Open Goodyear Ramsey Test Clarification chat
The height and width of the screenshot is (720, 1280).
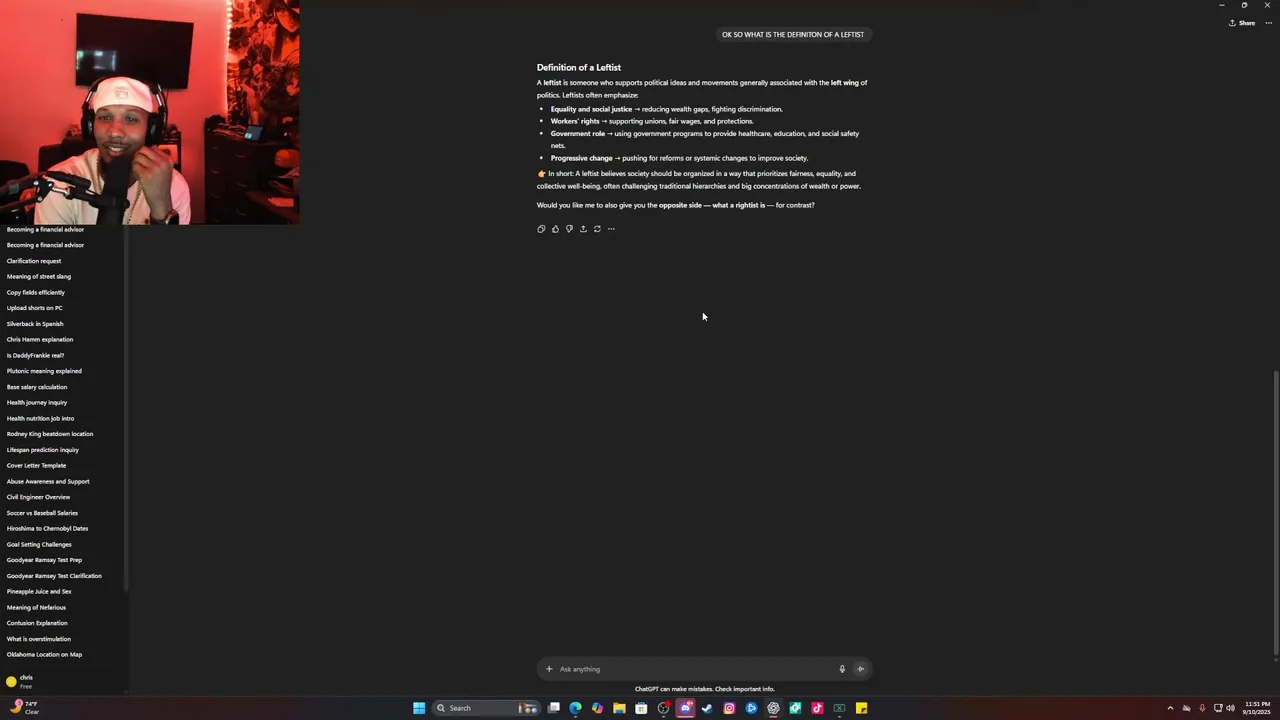click(x=54, y=576)
